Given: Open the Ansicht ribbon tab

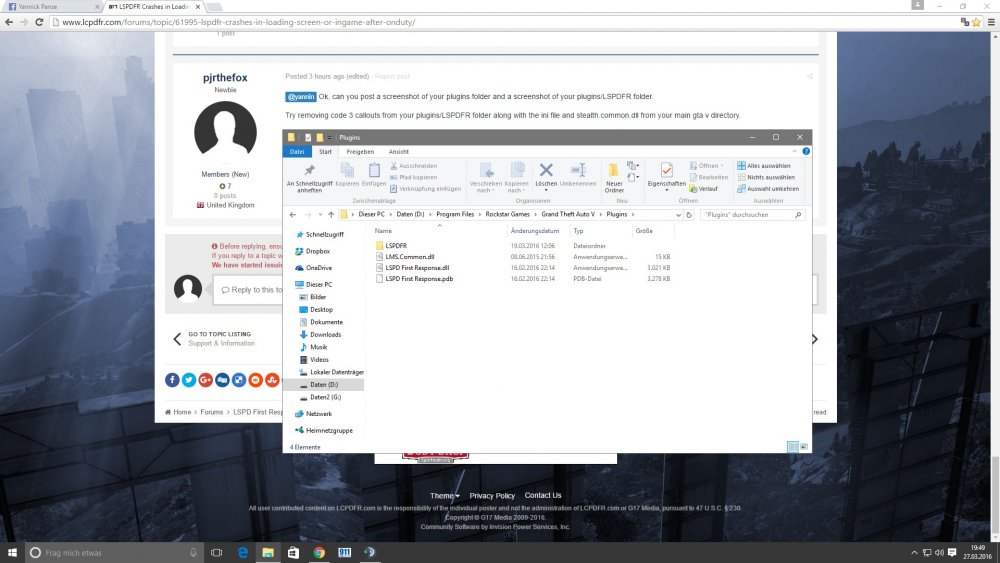Looking at the screenshot, I should [398, 152].
